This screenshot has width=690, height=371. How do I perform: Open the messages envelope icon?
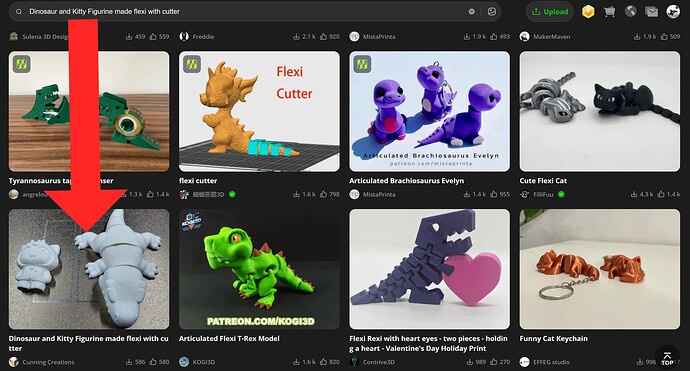[651, 12]
